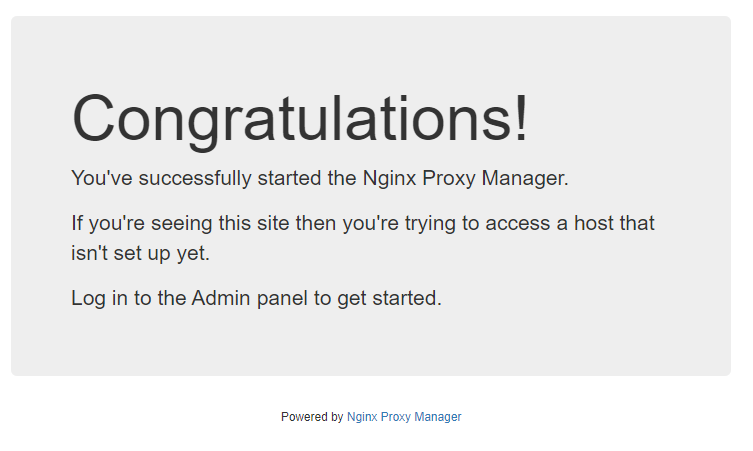This screenshot has width=753, height=451.
Task: Click the word "access" in the second paragraph
Action: (x=518, y=224)
